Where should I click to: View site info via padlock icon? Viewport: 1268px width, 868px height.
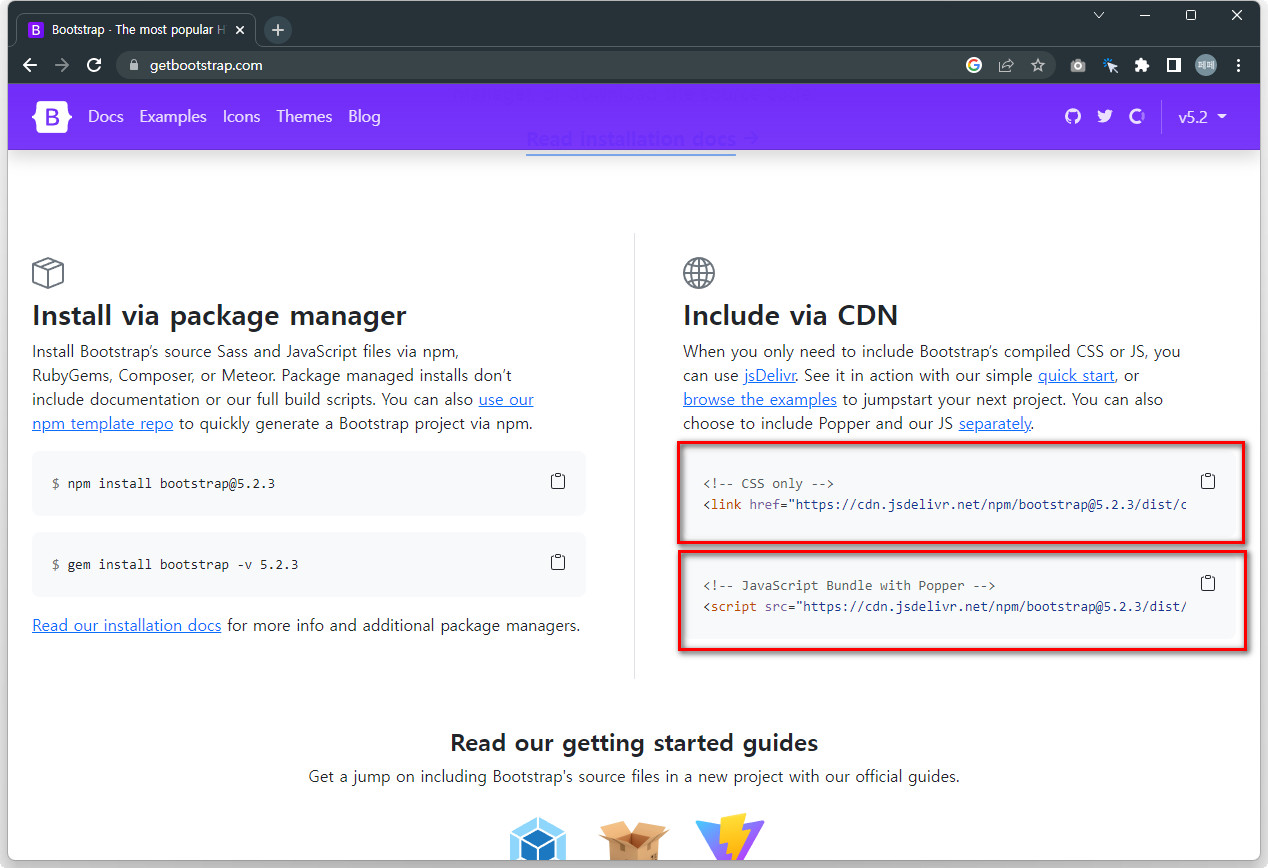coord(134,65)
